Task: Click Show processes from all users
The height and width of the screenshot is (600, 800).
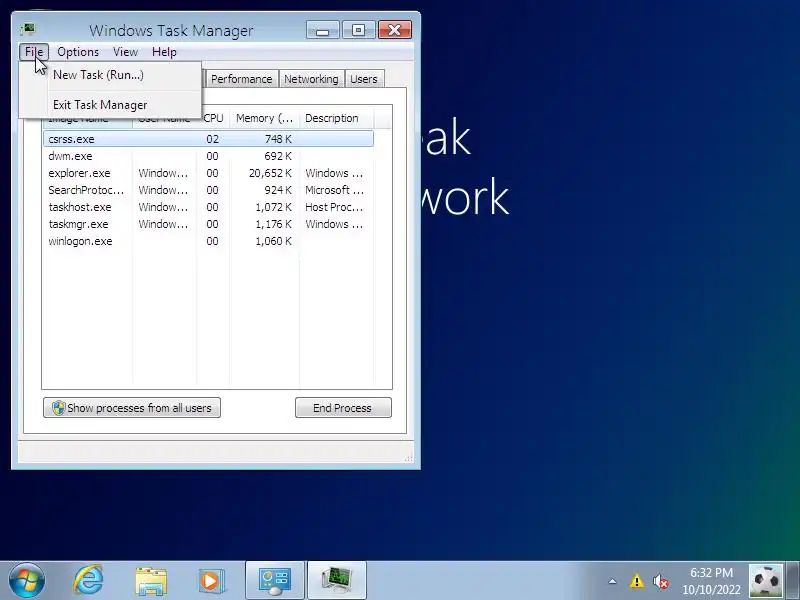Action: click(x=132, y=408)
